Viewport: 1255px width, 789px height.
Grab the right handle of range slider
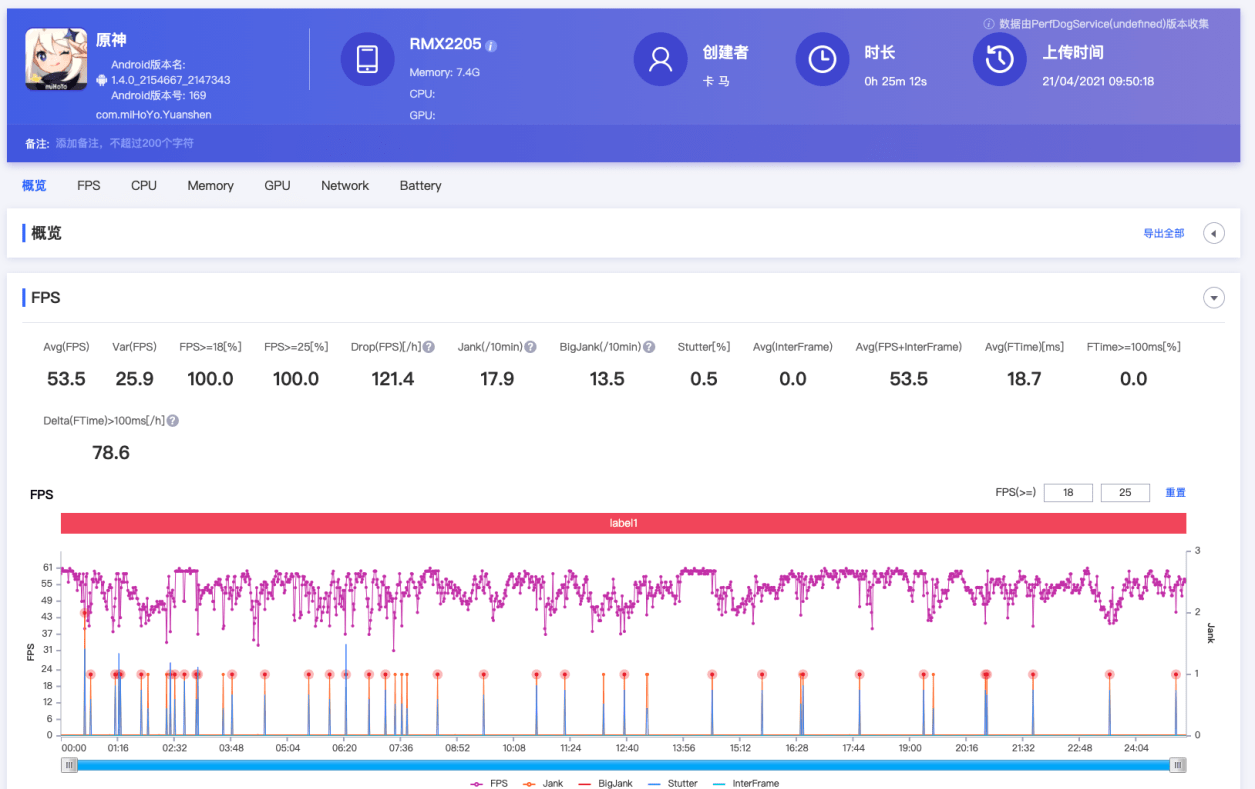coord(1179,765)
